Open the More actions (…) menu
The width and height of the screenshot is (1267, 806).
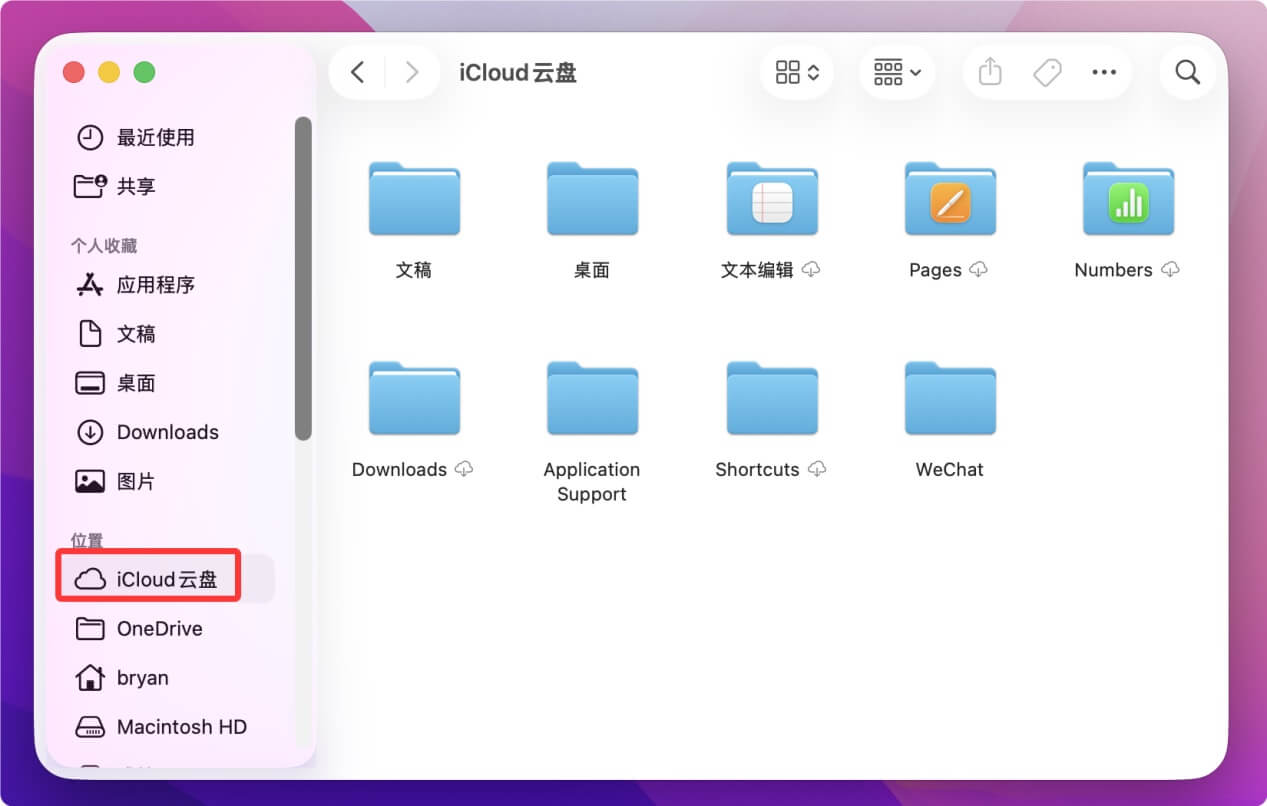(1104, 72)
